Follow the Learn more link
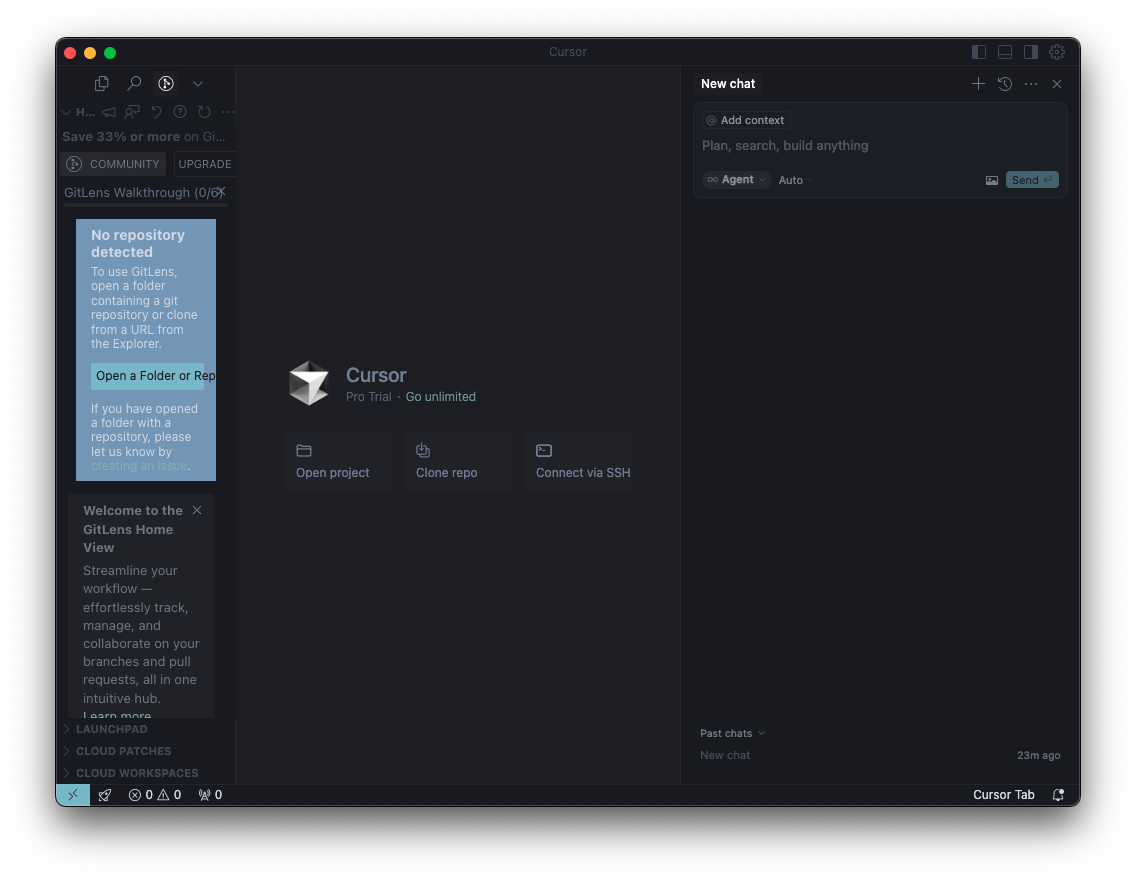 117,715
